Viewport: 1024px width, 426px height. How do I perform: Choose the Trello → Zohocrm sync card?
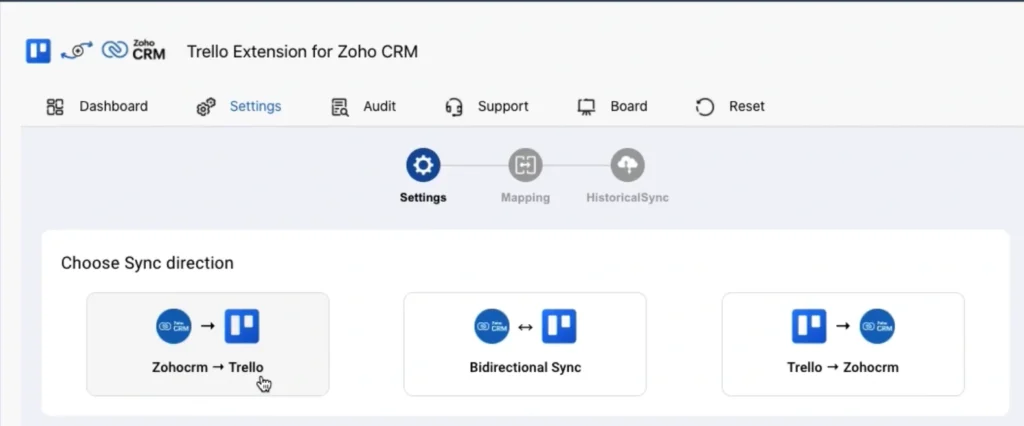pos(842,344)
